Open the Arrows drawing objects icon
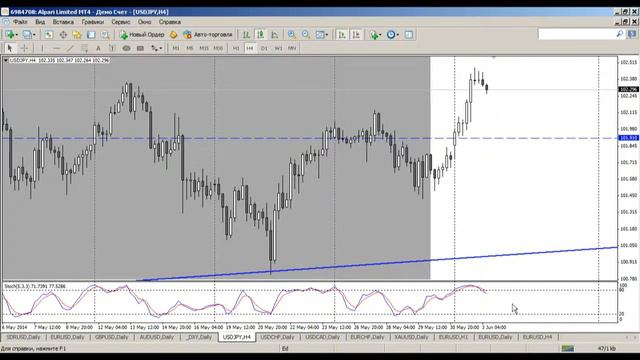 tap(154, 48)
